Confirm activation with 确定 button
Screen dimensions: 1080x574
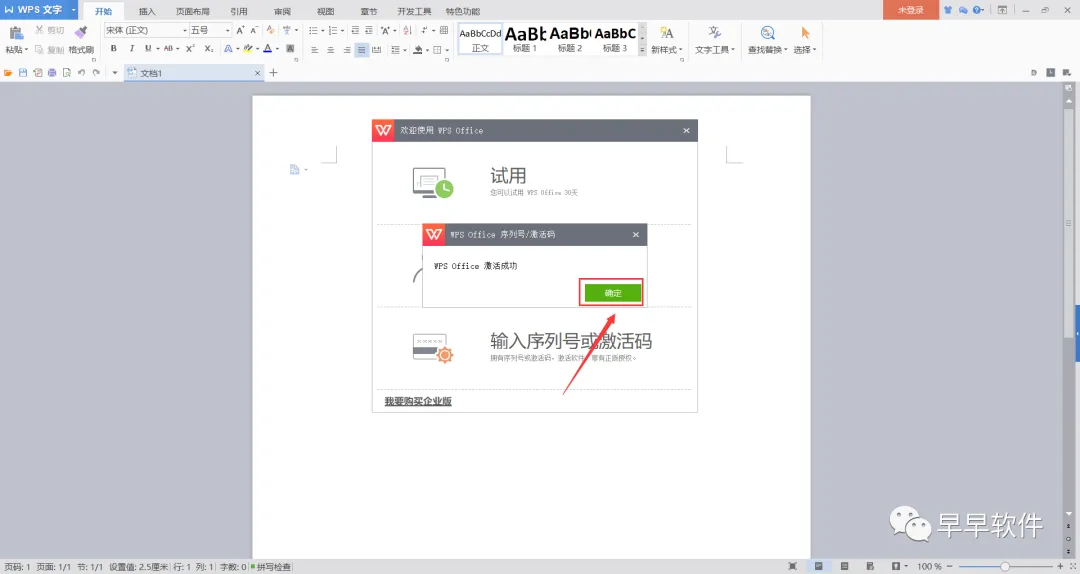[x=613, y=293]
